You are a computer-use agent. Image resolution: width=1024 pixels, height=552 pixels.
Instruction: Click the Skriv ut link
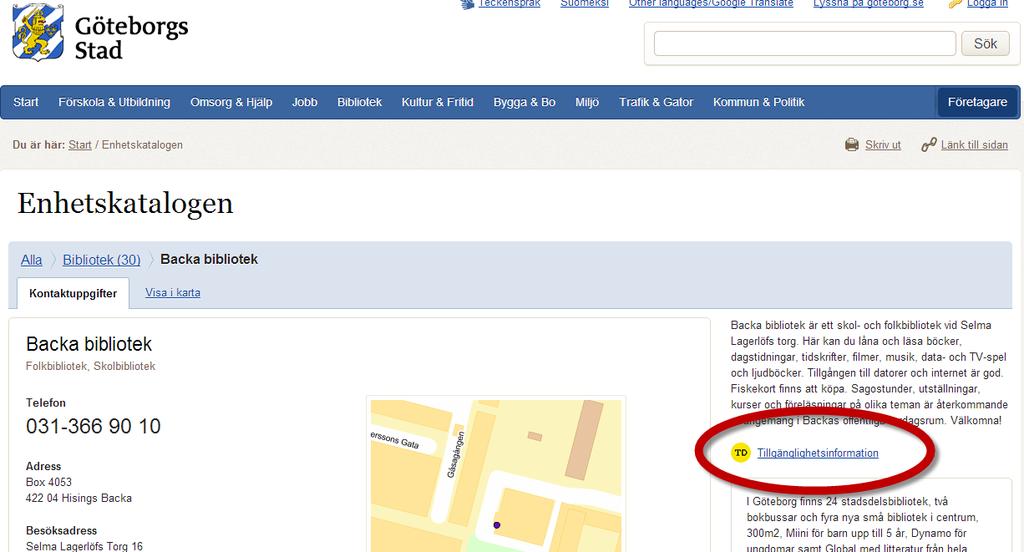[883, 145]
